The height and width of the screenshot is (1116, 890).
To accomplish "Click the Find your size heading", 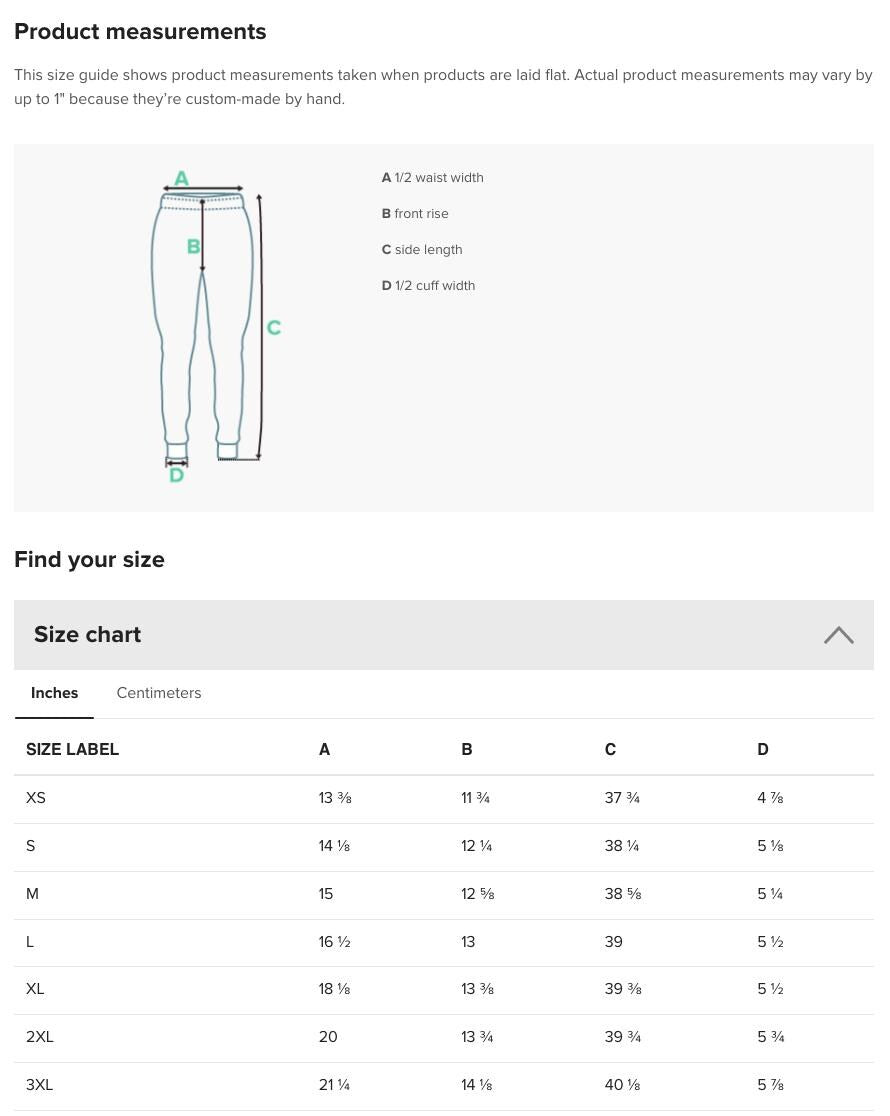I will pos(89,559).
